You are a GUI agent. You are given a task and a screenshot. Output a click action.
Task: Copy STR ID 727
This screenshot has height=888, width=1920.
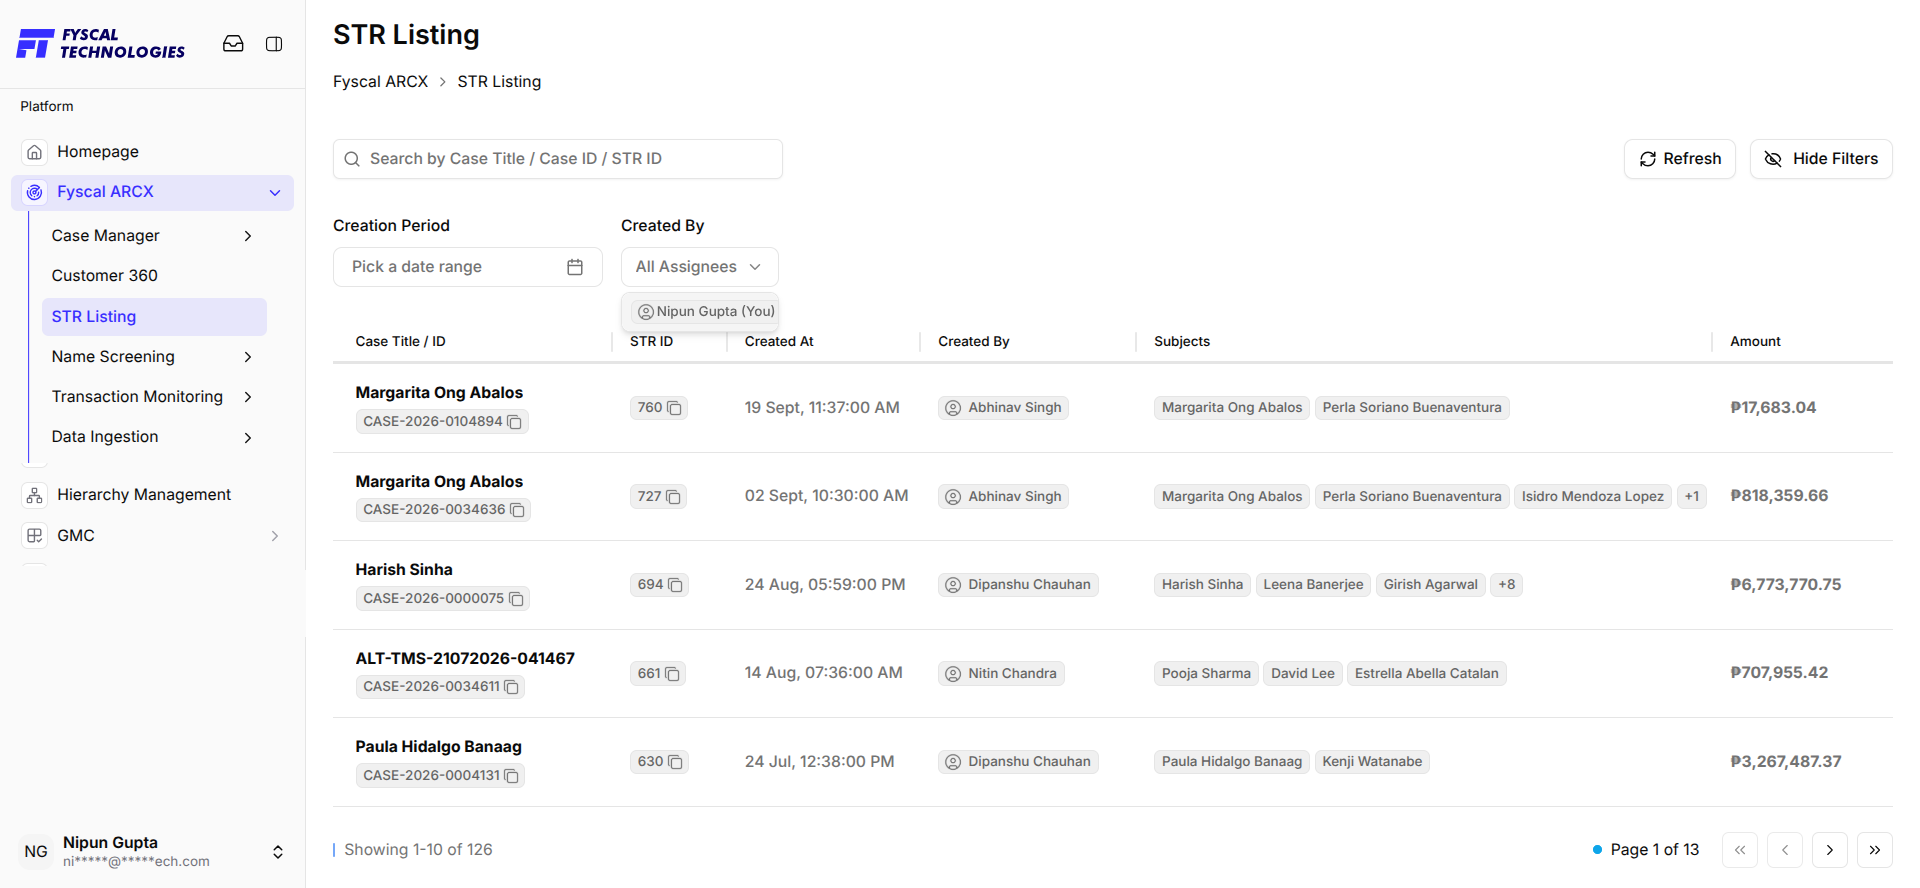click(x=674, y=497)
